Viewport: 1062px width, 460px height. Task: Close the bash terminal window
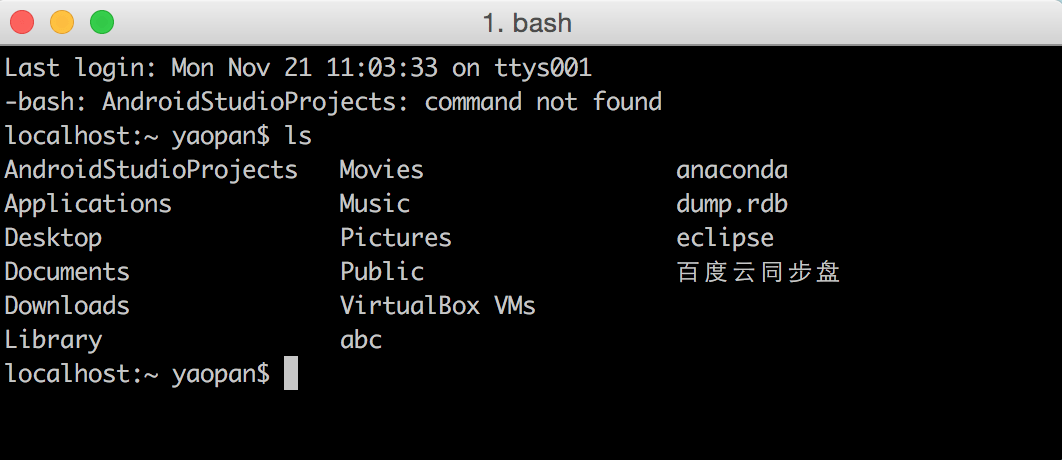pos(22,21)
